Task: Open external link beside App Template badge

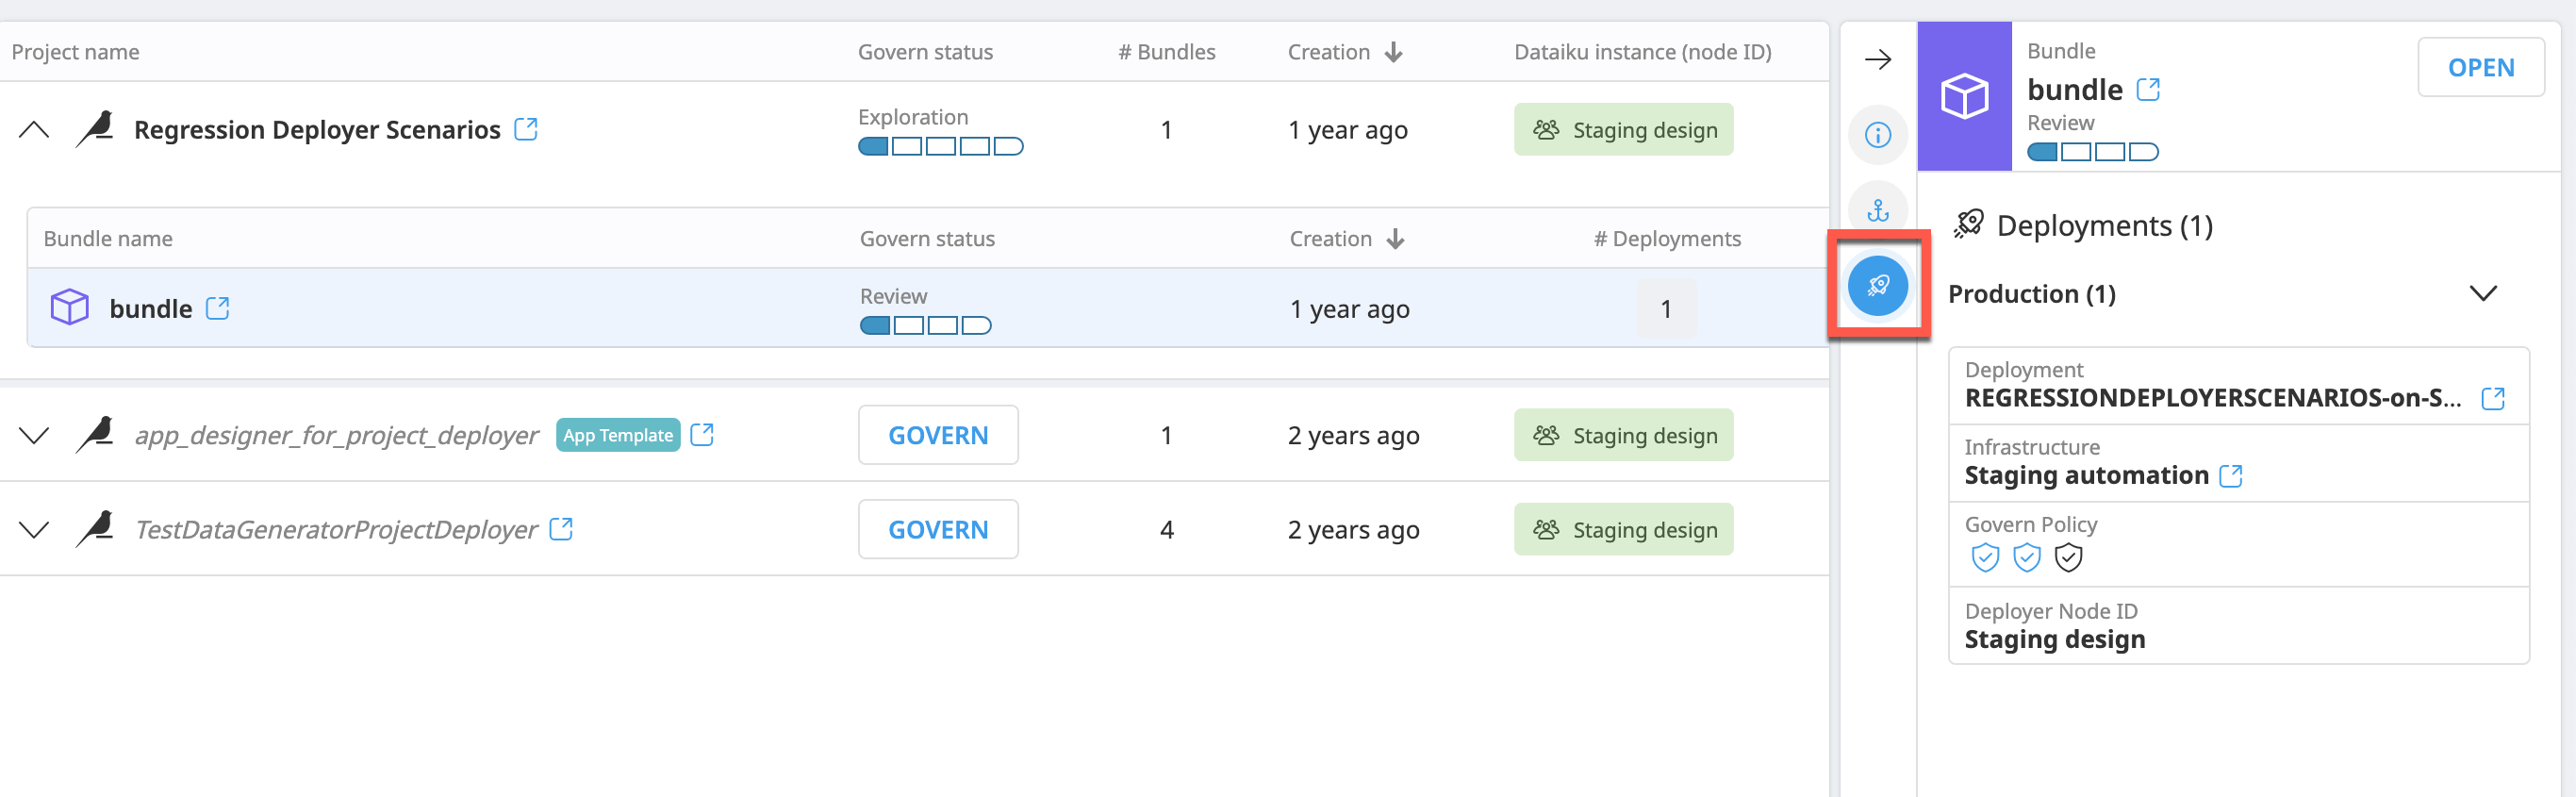Action: tap(702, 434)
